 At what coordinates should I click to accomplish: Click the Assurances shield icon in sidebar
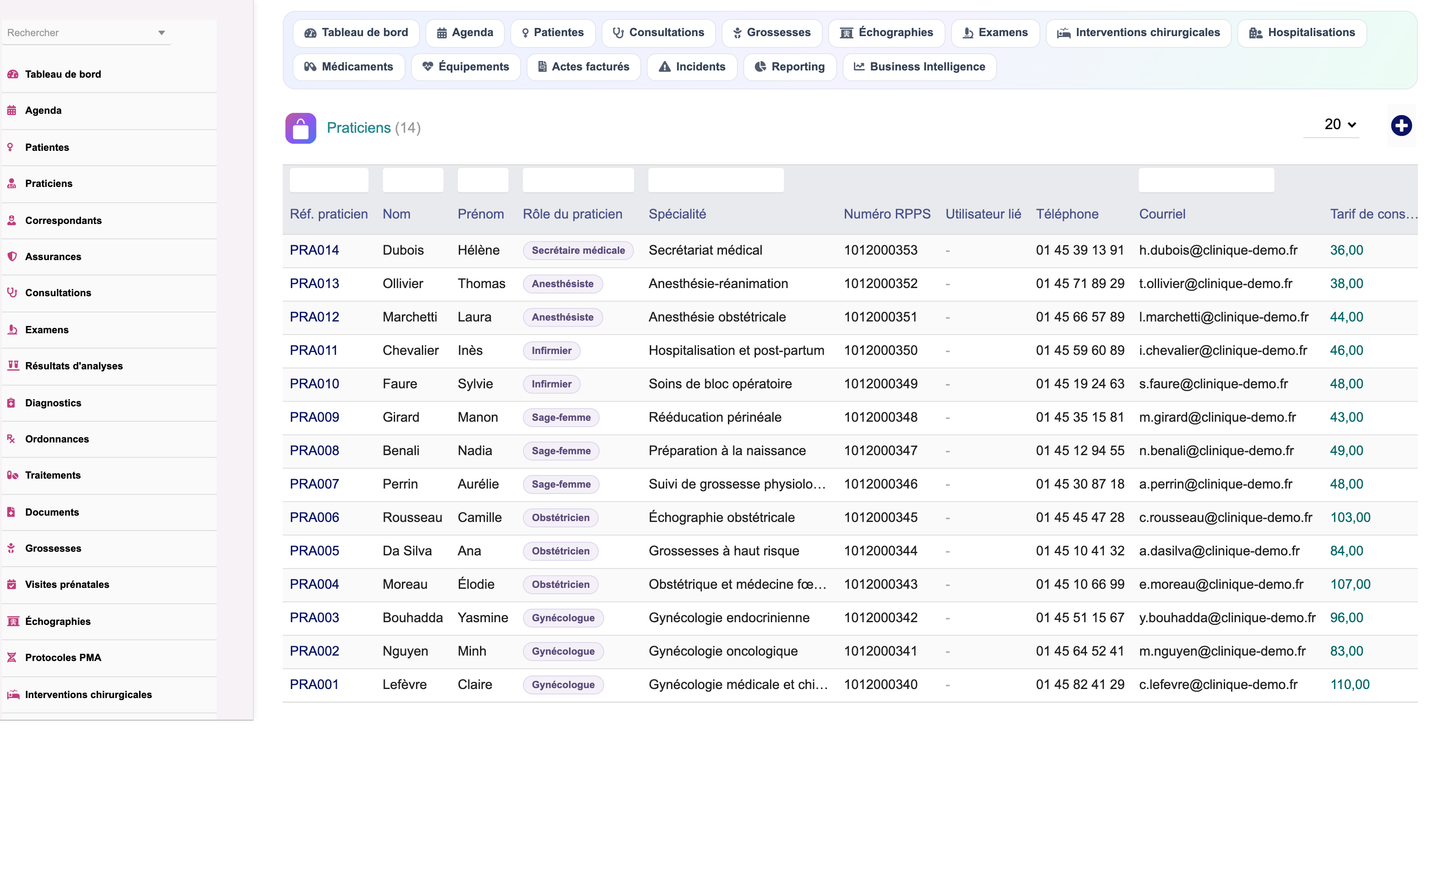pos(12,257)
